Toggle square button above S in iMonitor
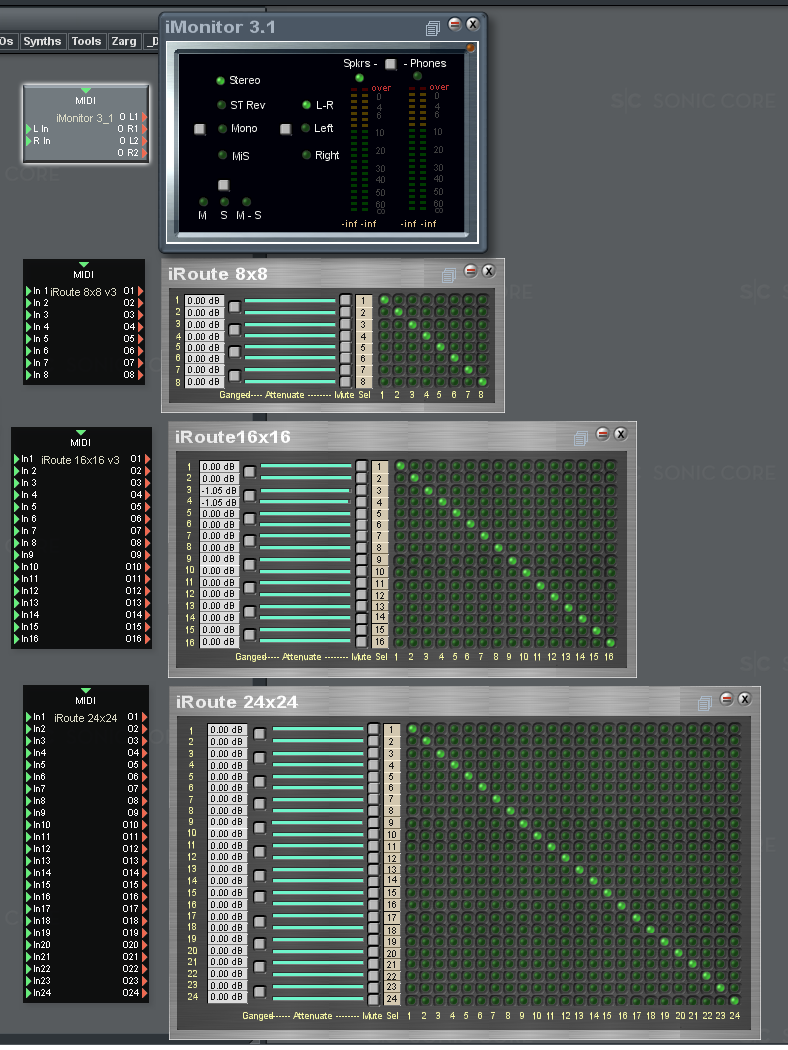The width and height of the screenshot is (788, 1050). pyautogui.click(x=224, y=185)
